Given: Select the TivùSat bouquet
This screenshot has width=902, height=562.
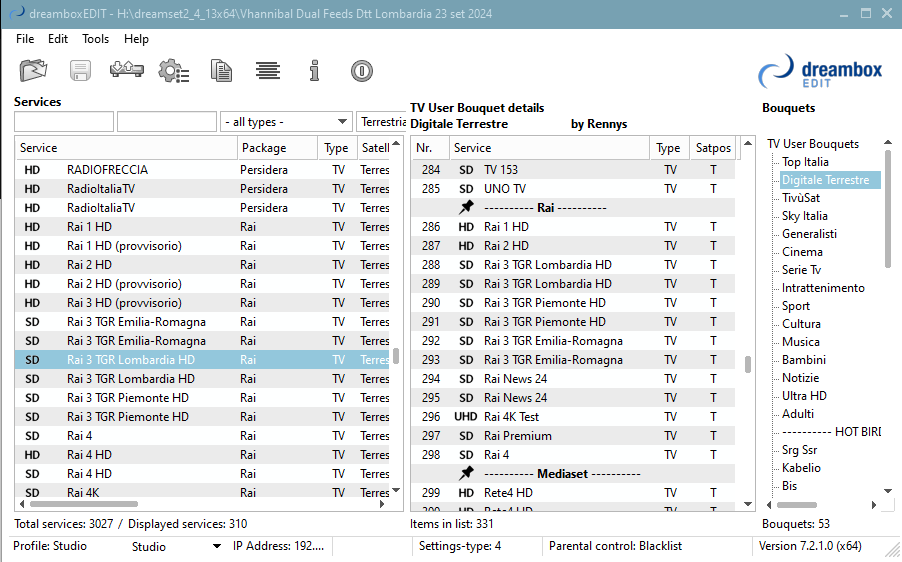Looking at the screenshot, I should 801,198.
